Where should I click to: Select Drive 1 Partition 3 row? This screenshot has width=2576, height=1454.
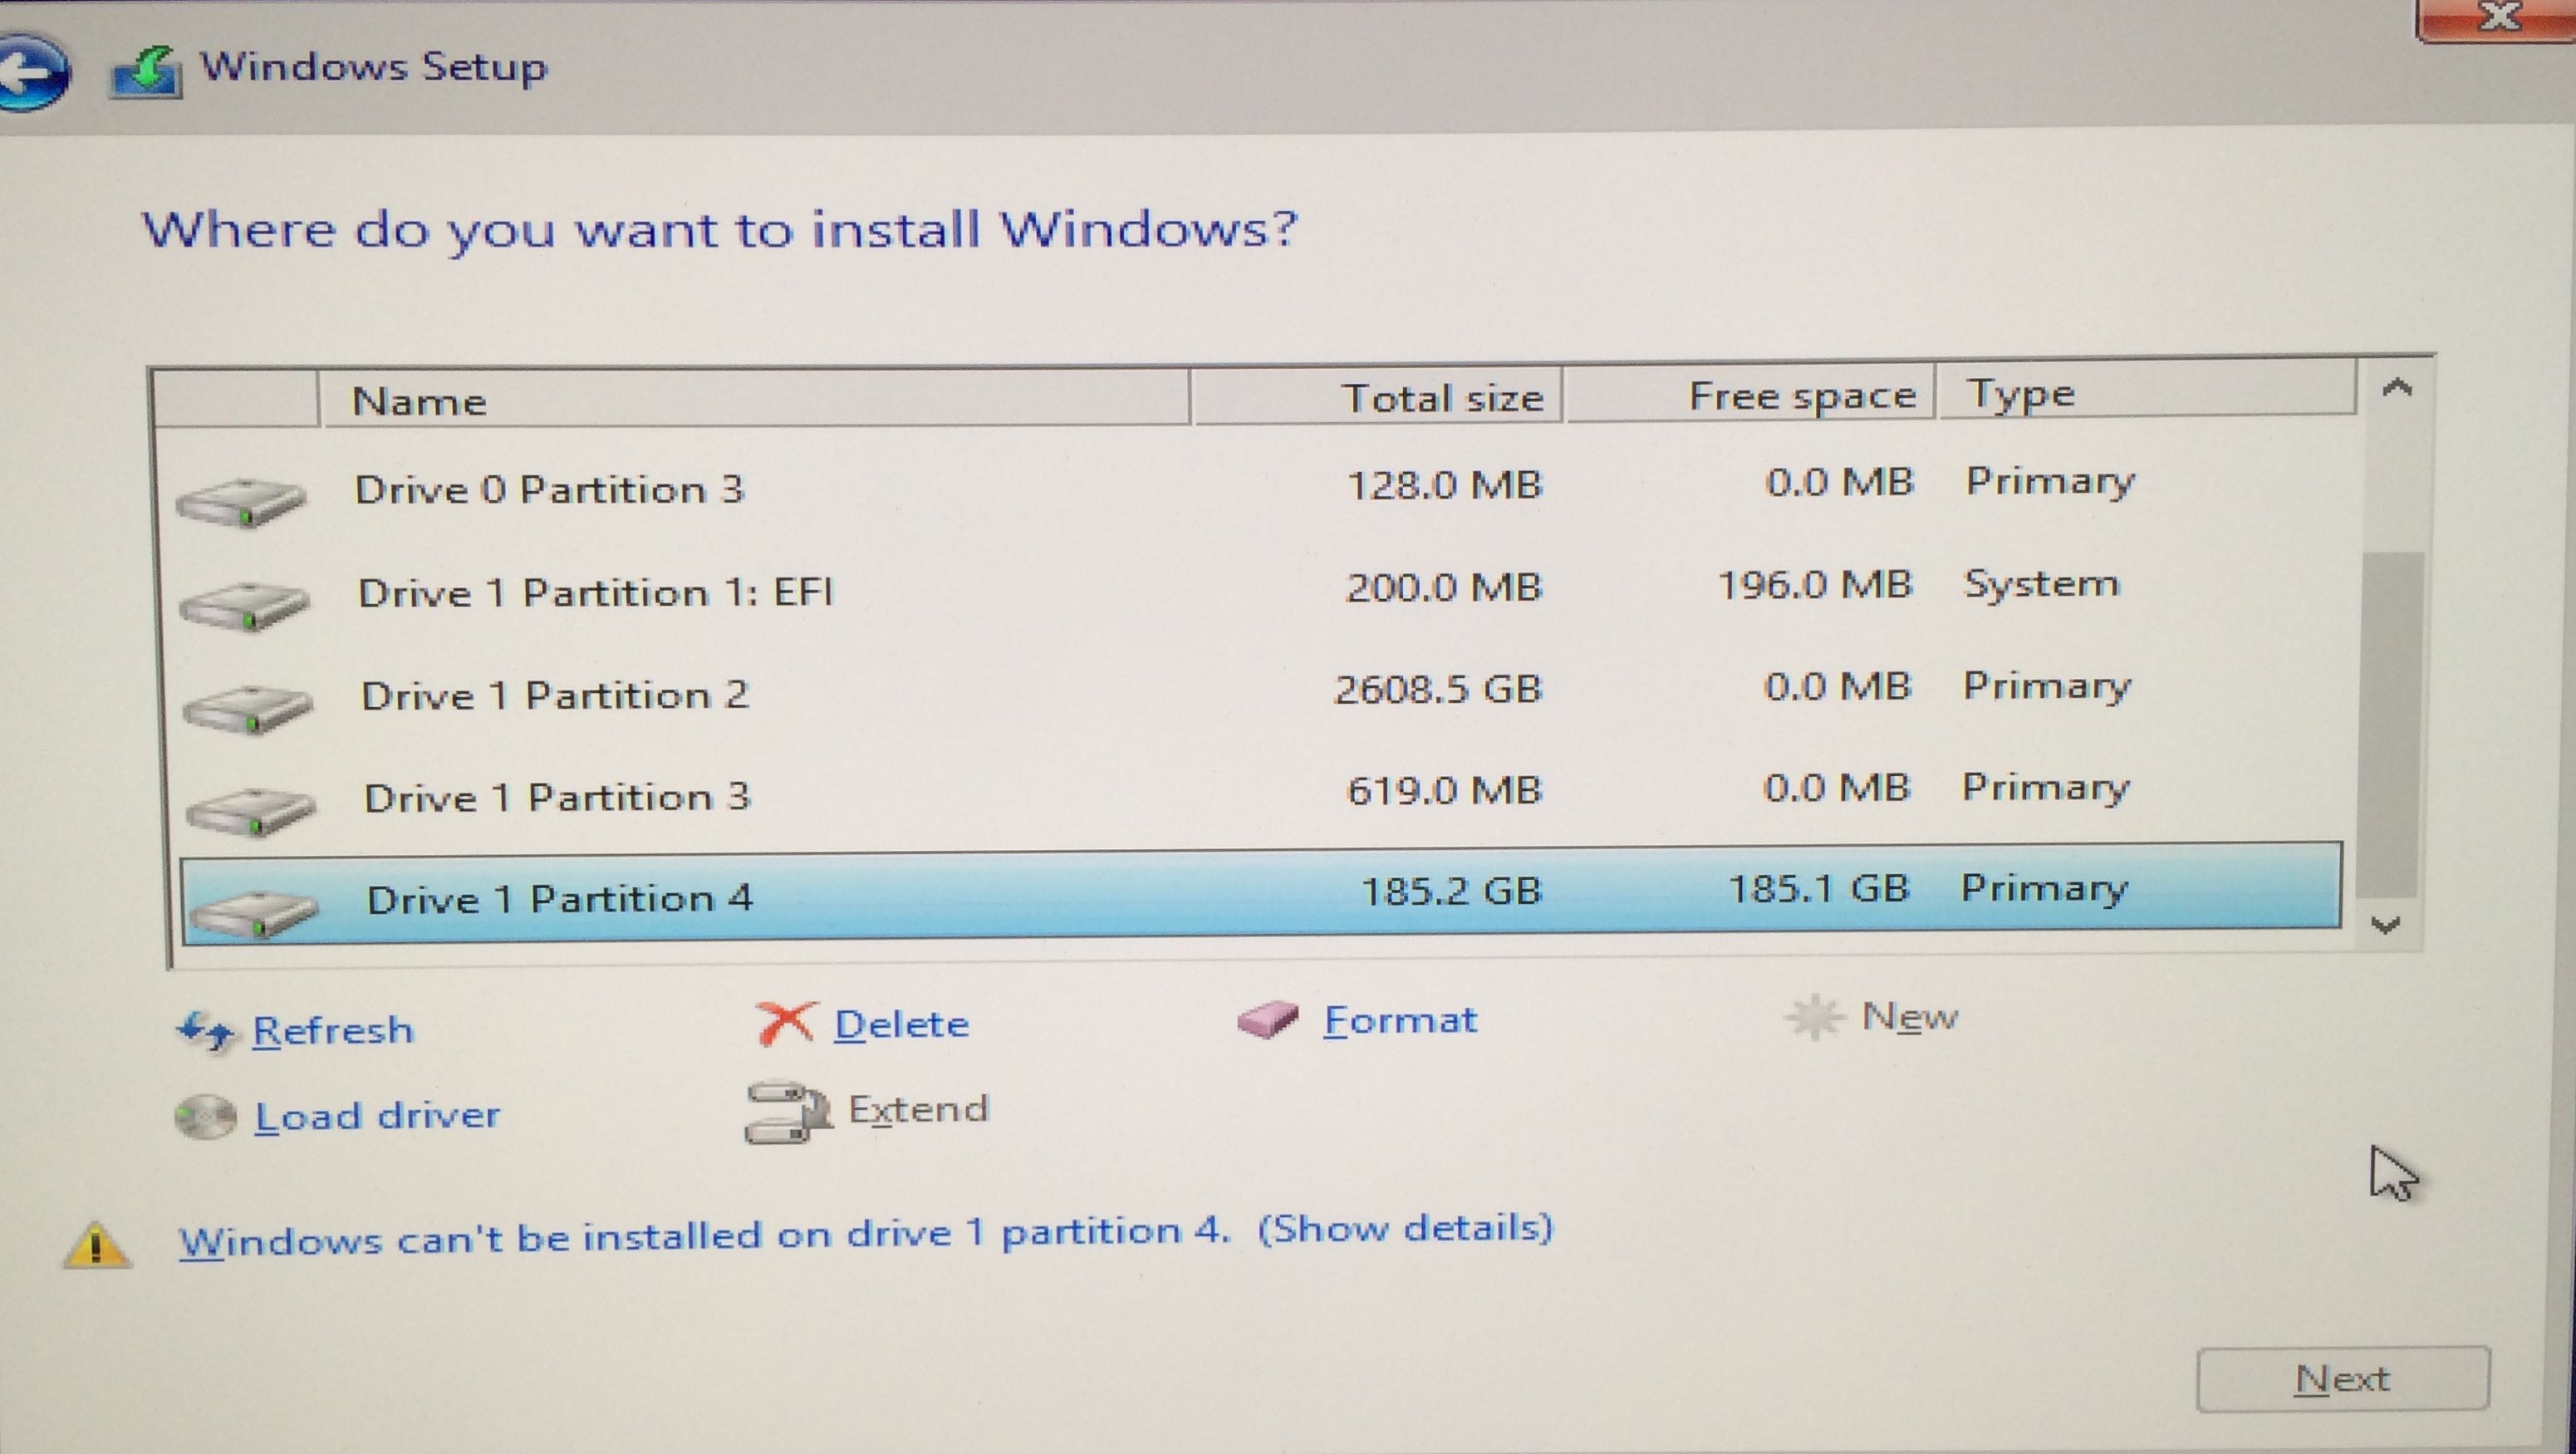[558, 797]
